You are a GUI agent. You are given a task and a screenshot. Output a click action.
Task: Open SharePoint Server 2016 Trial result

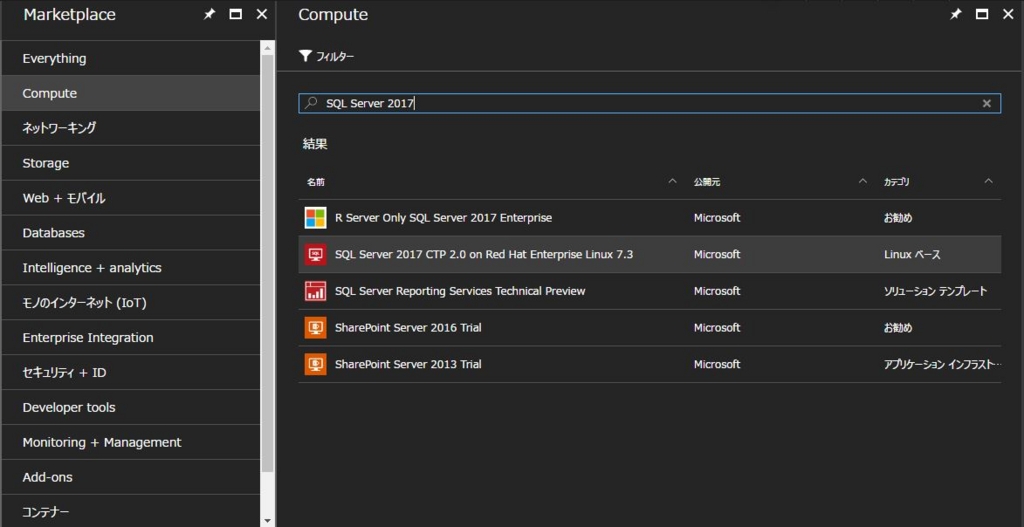pyautogui.click(x=408, y=327)
